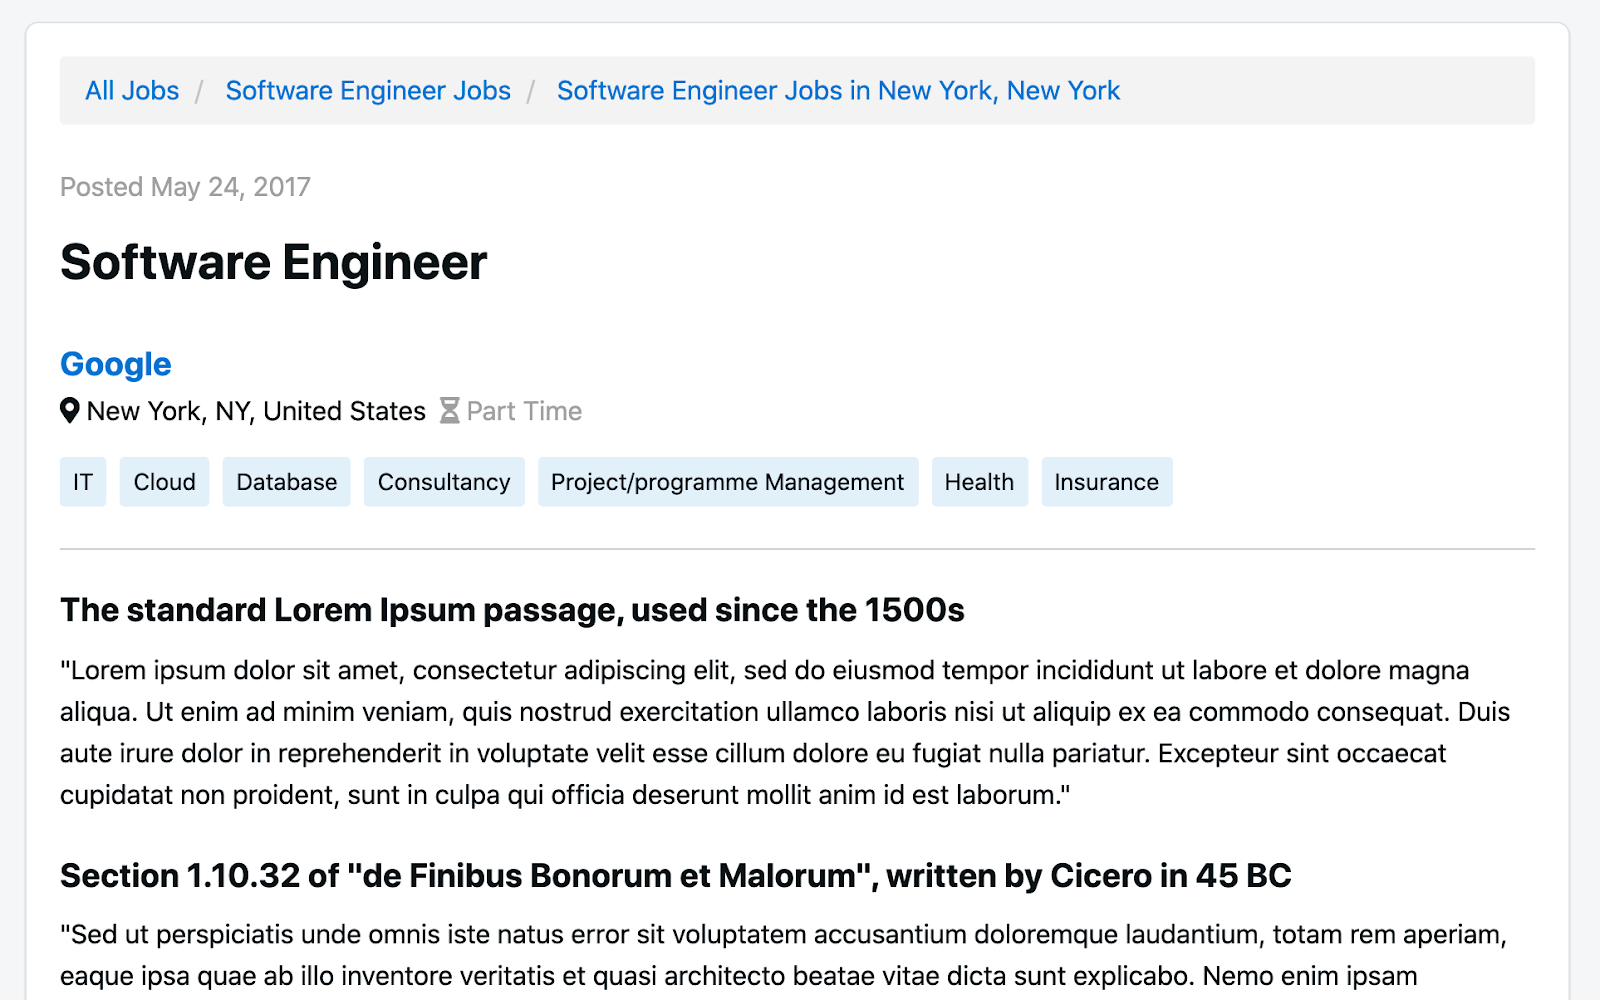Click New York, NY, United States location text
This screenshot has height=1000, width=1600.
pyautogui.click(x=256, y=411)
